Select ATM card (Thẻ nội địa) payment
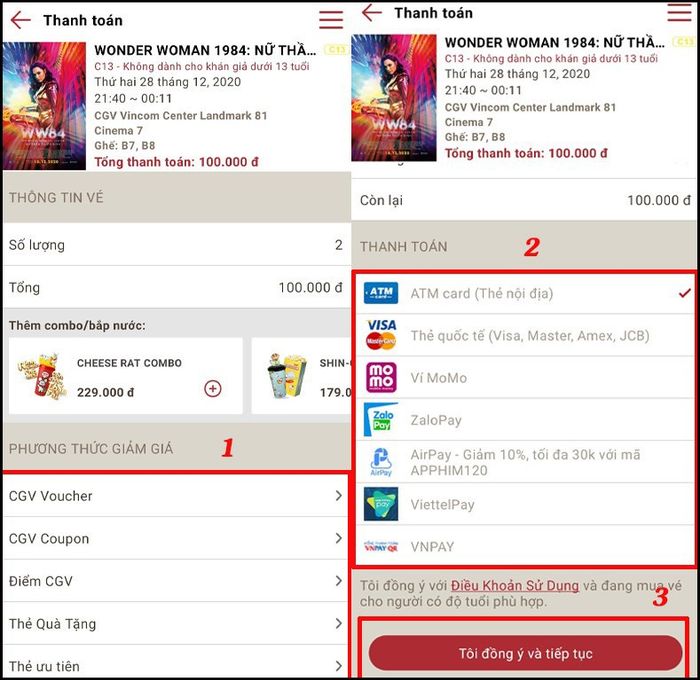Image resolution: width=700 pixels, height=680 pixels. tap(525, 293)
